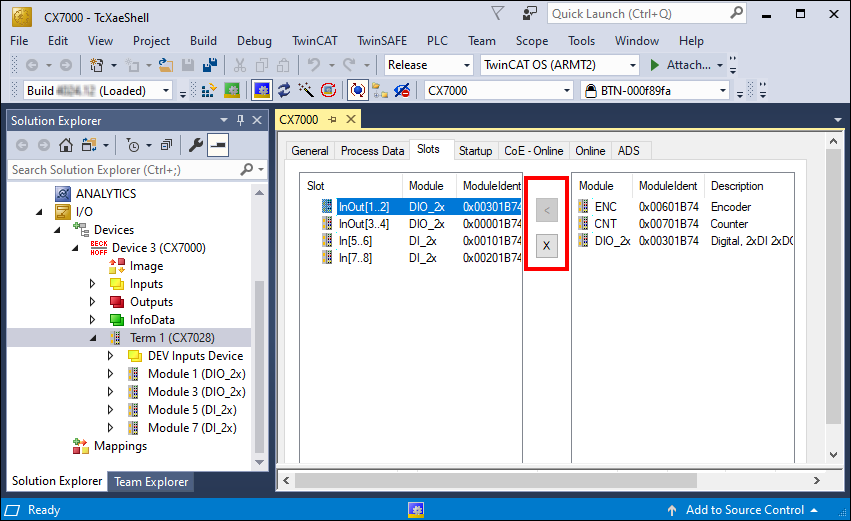Screen dimensions: 851x521
Task: Click the New Project icon in the toolbar
Action: [x=97, y=65]
